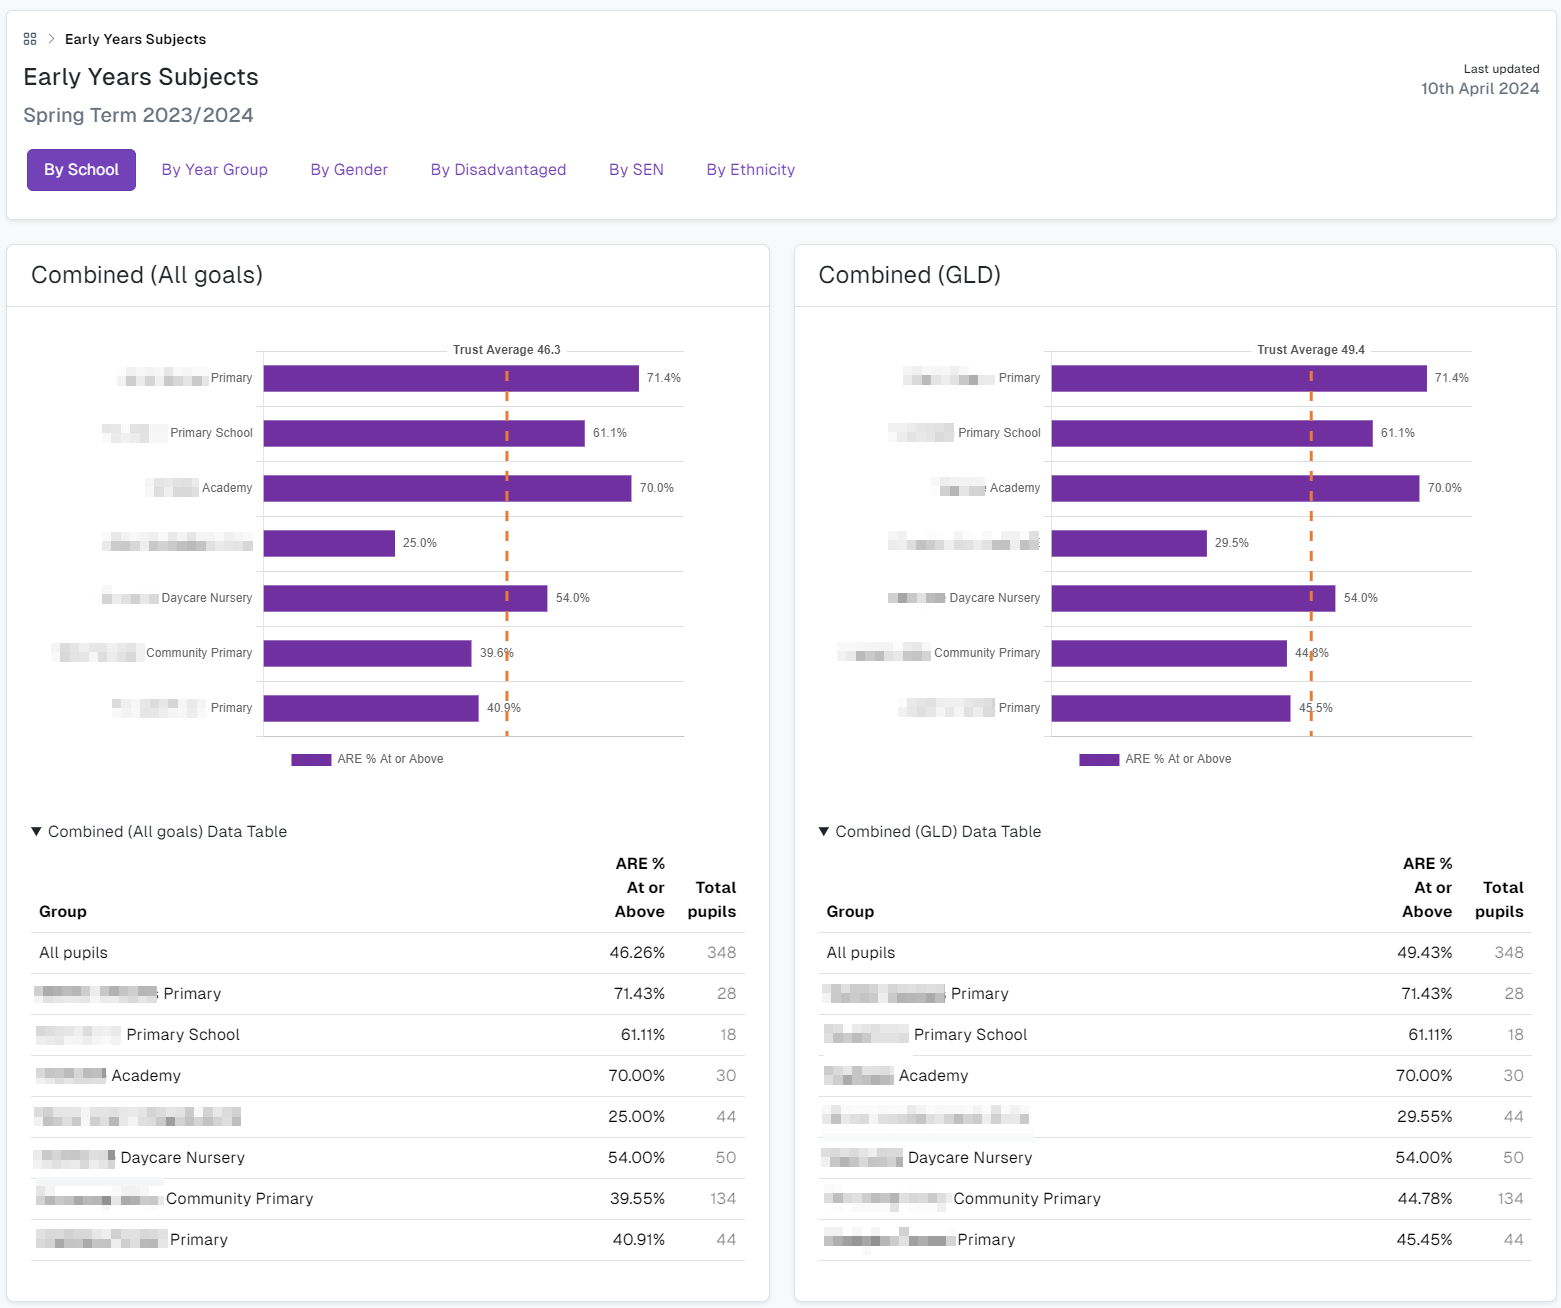Screen dimensions: 1561x1308
Task: Open the By Ethnicity tab
Action: click(x=750, y=170)
